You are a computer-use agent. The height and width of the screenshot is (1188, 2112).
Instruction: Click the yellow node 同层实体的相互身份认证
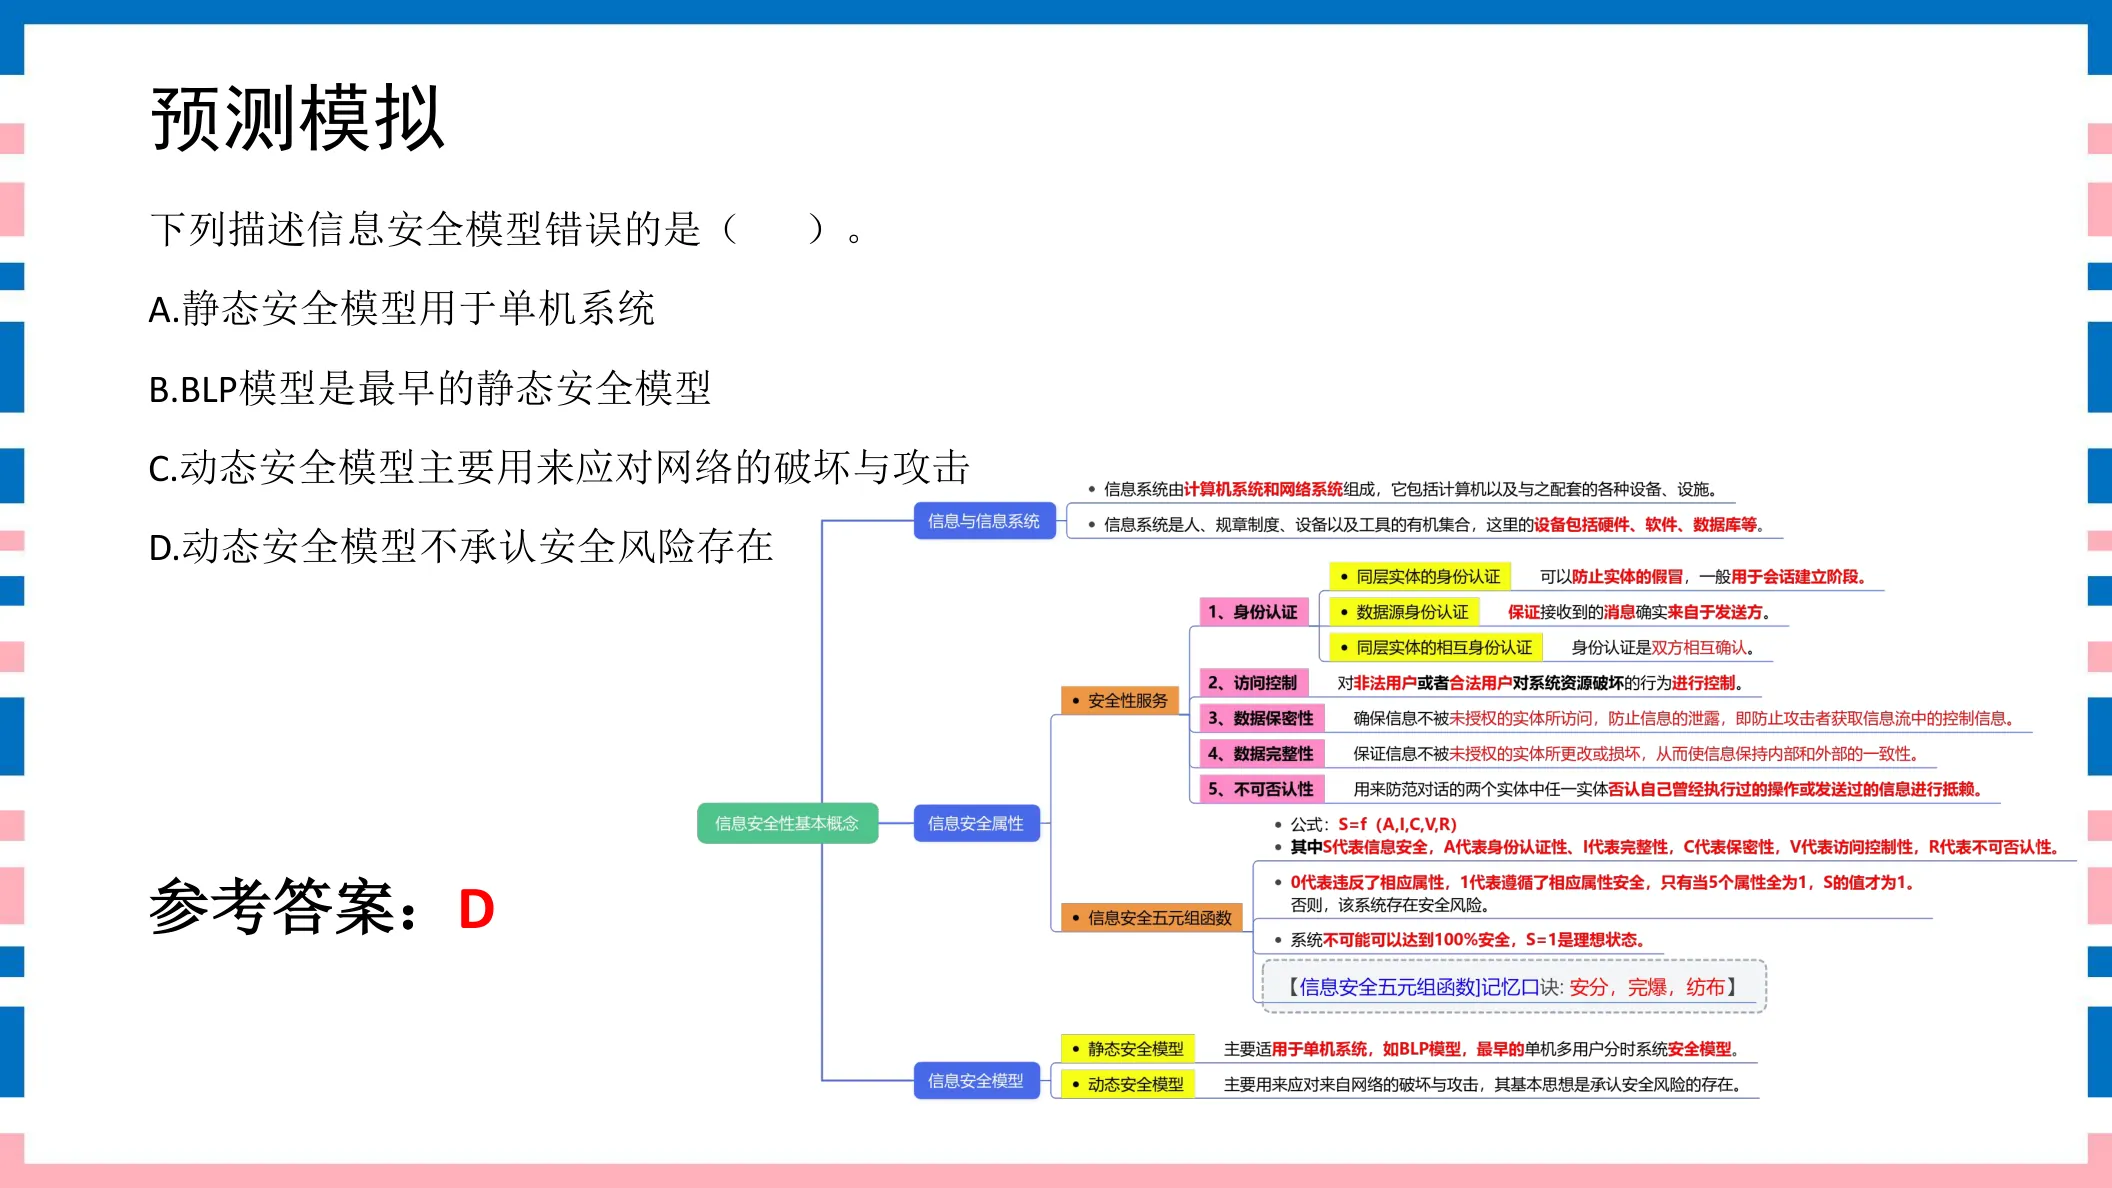click(x=1436, y=647)
